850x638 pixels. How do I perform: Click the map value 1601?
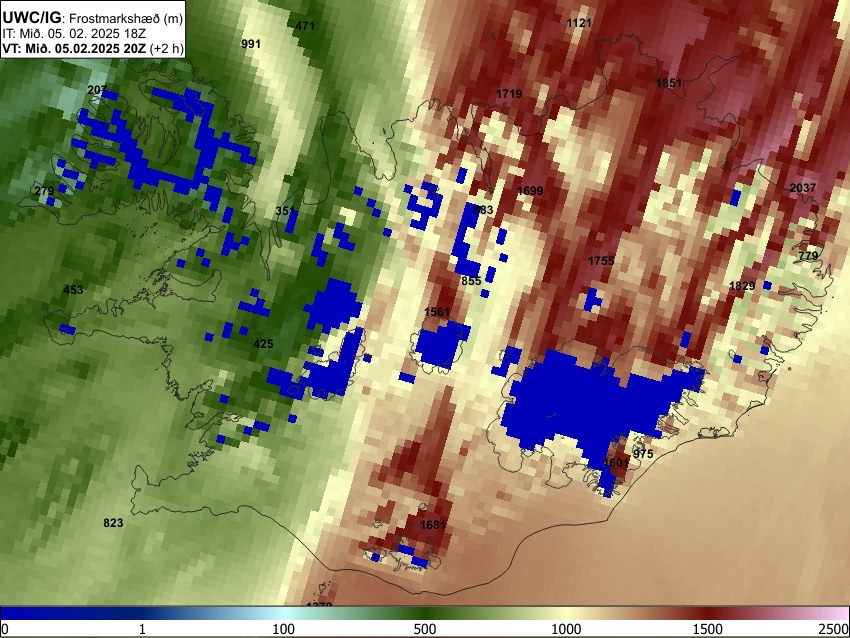(x=616, y=463)
